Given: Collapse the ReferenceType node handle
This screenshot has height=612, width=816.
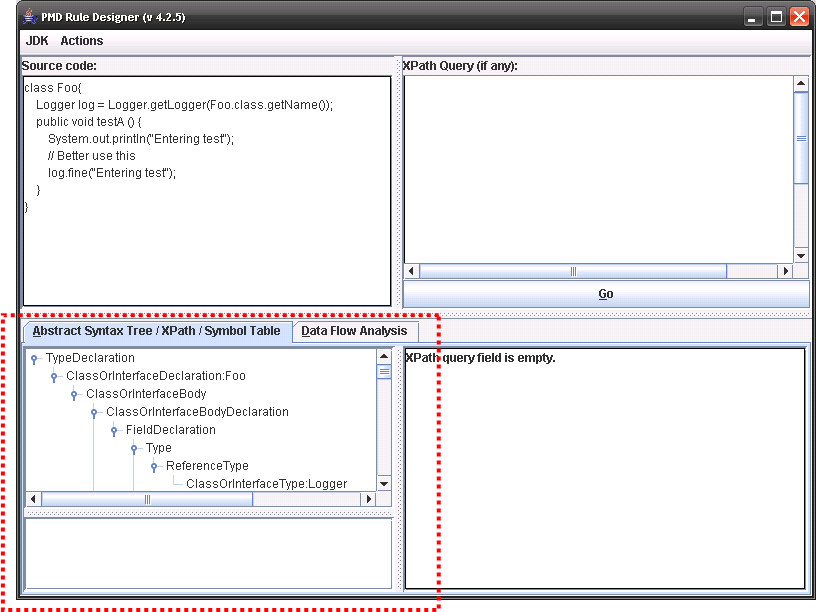Looking at the screenshot, I should click(152, 466).
